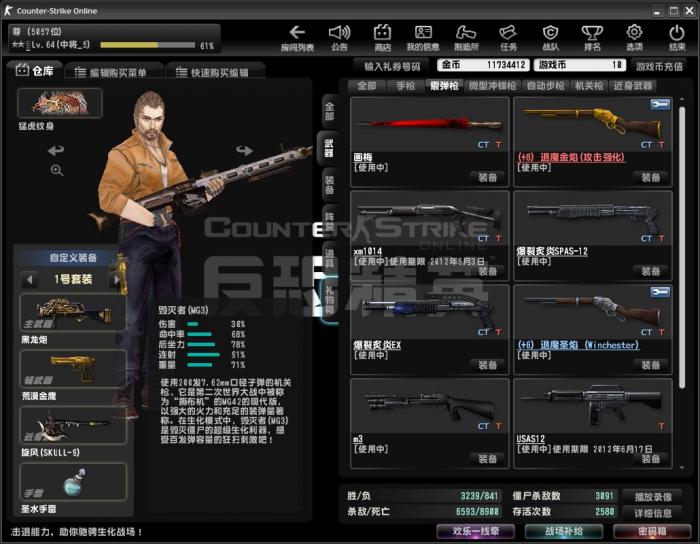Click the 画梅 weapon image
The height and width of the screenshot is (544, 700).
(x=429, y=124)
